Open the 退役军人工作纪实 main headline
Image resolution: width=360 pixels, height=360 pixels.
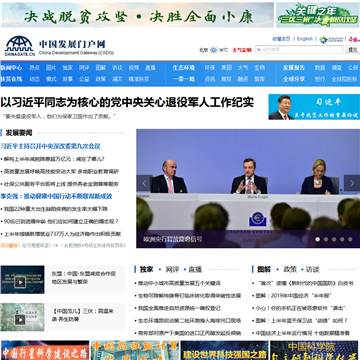click(127, 102)
